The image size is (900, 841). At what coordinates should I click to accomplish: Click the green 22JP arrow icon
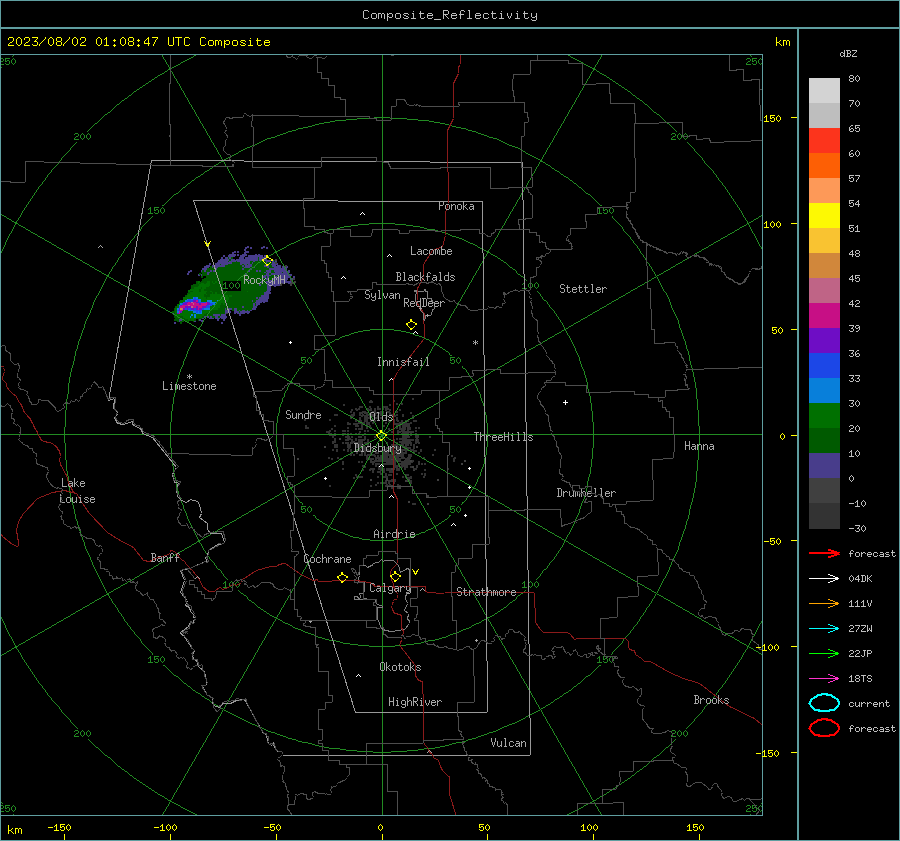pyautogui.click(x=824, y=653)
